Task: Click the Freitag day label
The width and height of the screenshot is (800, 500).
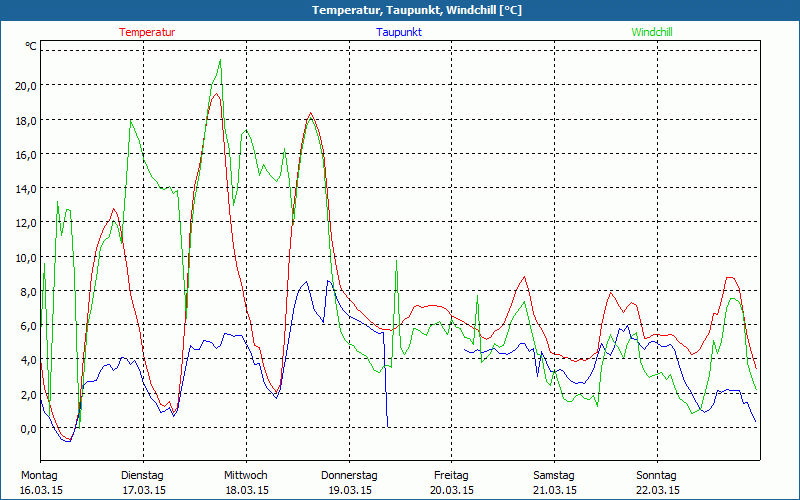Action: pos(451,475)
